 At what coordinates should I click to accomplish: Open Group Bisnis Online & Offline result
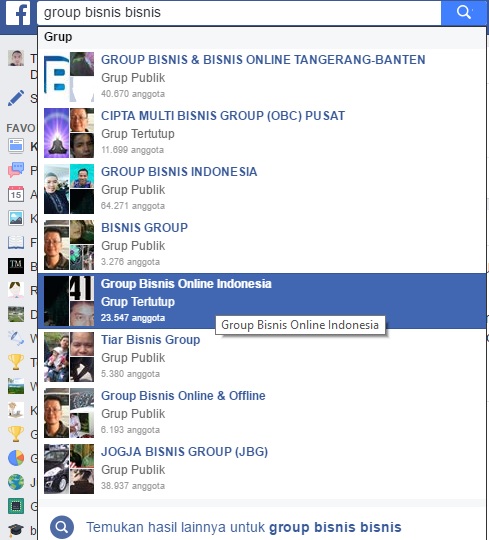coord(262,413)
